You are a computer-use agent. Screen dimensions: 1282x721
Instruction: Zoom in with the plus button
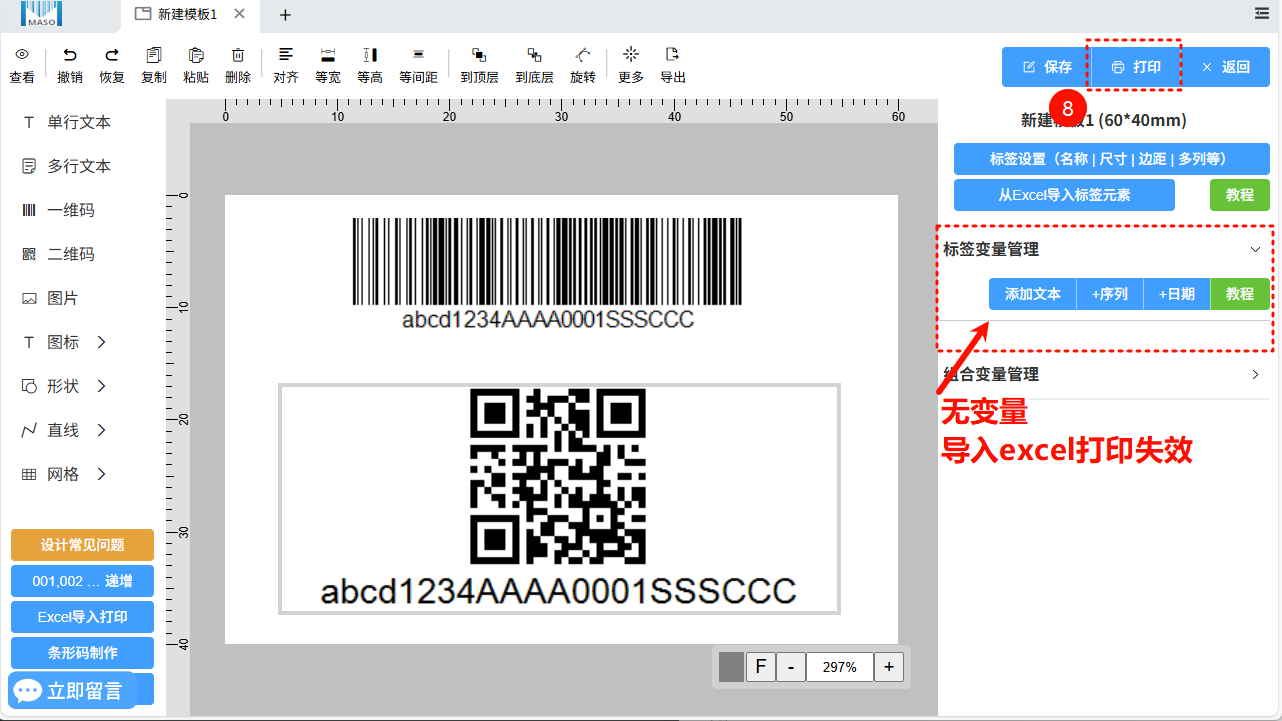(x=888, y=667)
